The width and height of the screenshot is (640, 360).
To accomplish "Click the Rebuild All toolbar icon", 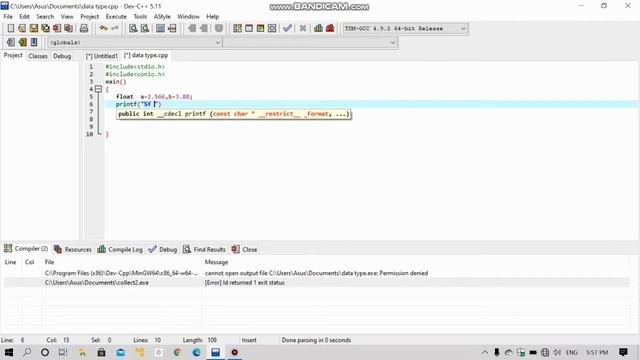I will tap(272, 28).
